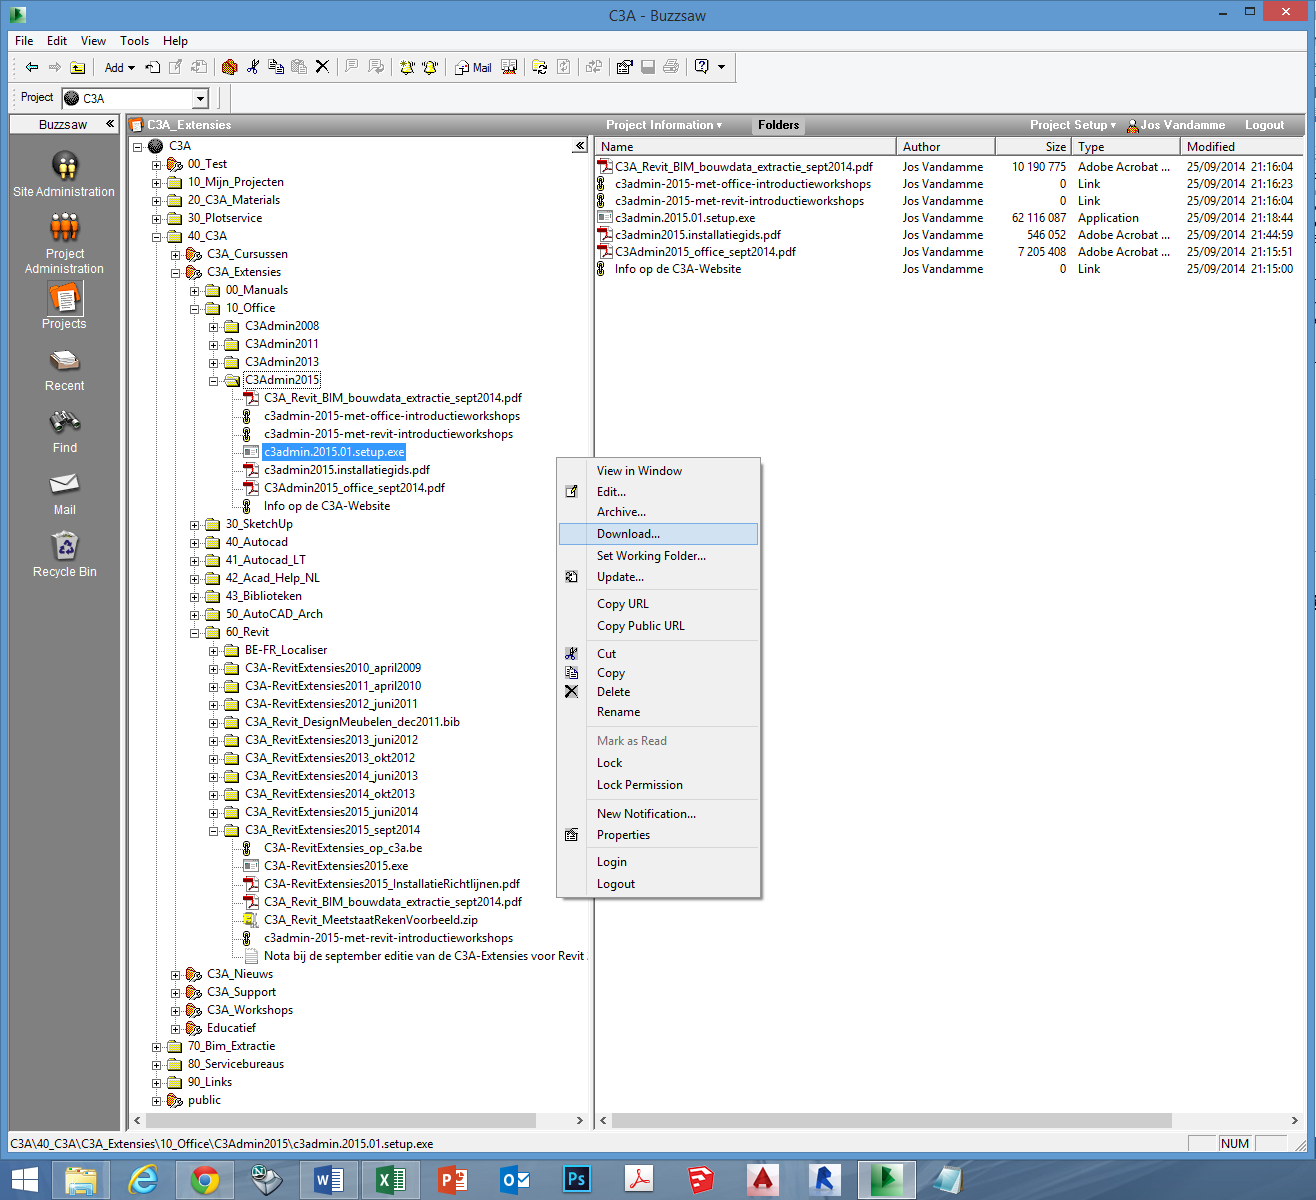Click the Mail toolbar button
Screen dimensions: 1316x1200
(473, 67)
